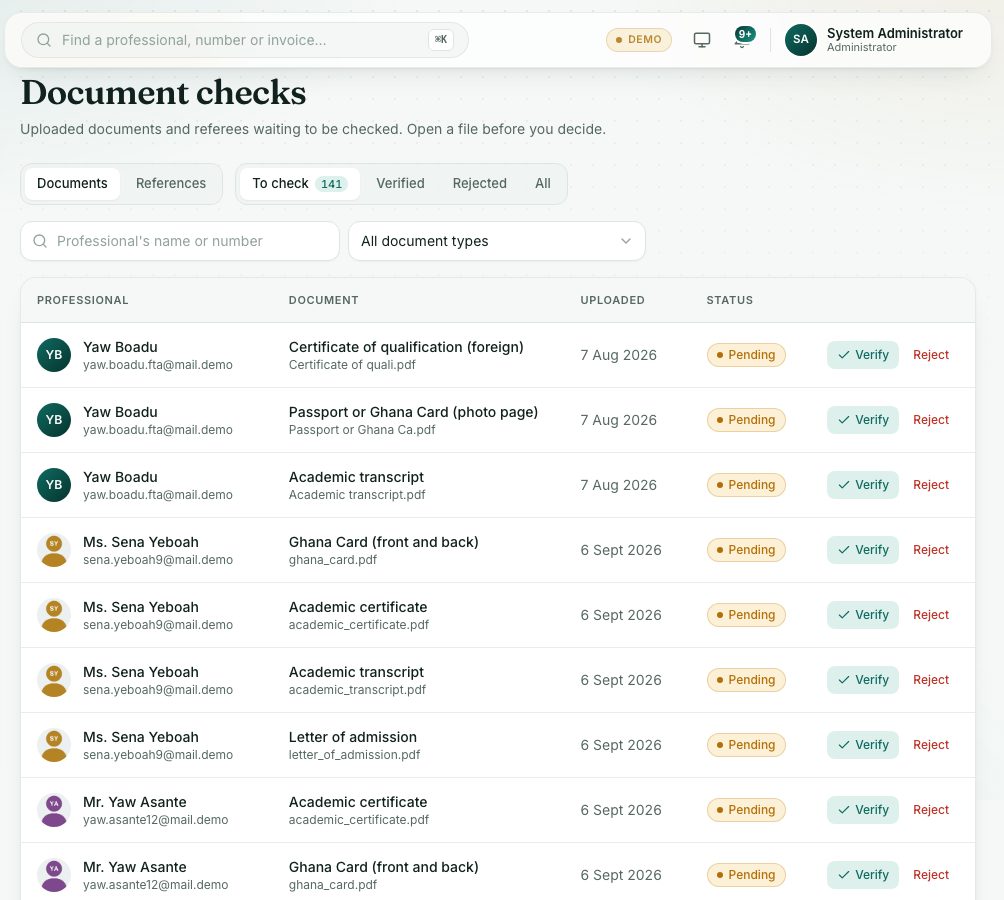
Task: Verify Yaw Asante's Academic certificate
Action: [x=862, y=810]
